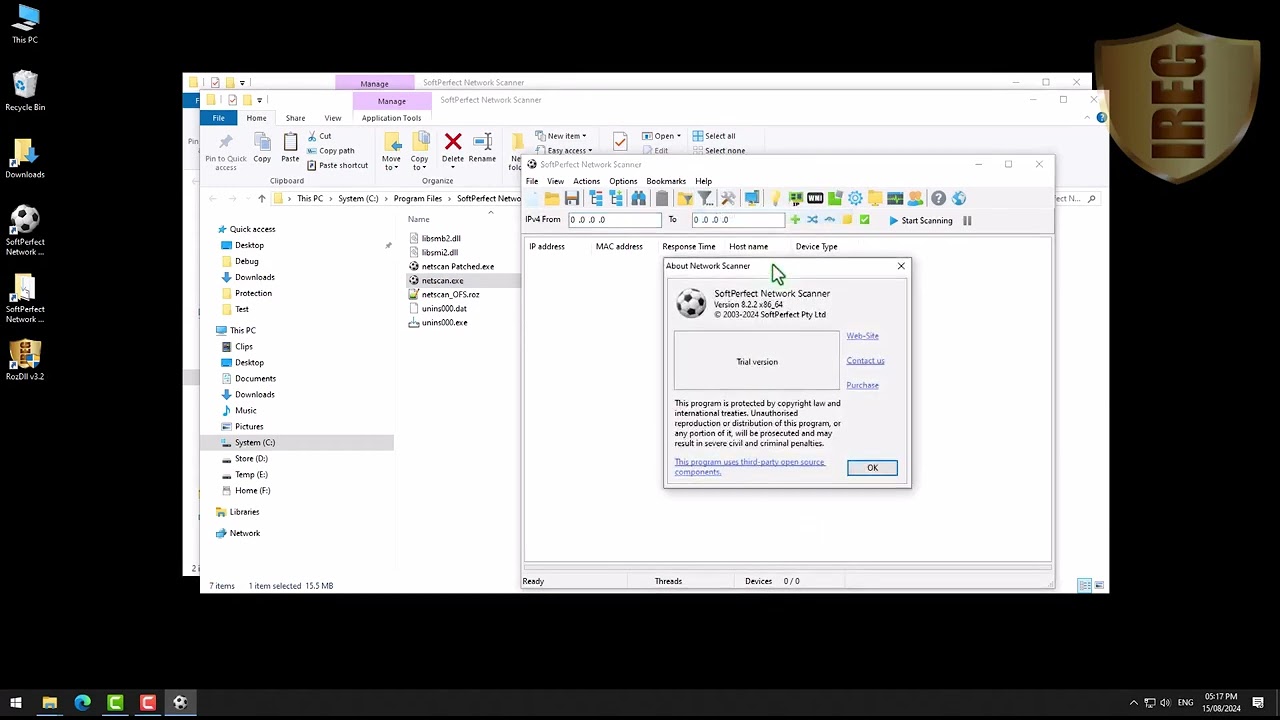Image resolution: width=1280 pixels, height=720 pixels.
Task: Click the To IP address field
Action: click(x=738, y=220)
